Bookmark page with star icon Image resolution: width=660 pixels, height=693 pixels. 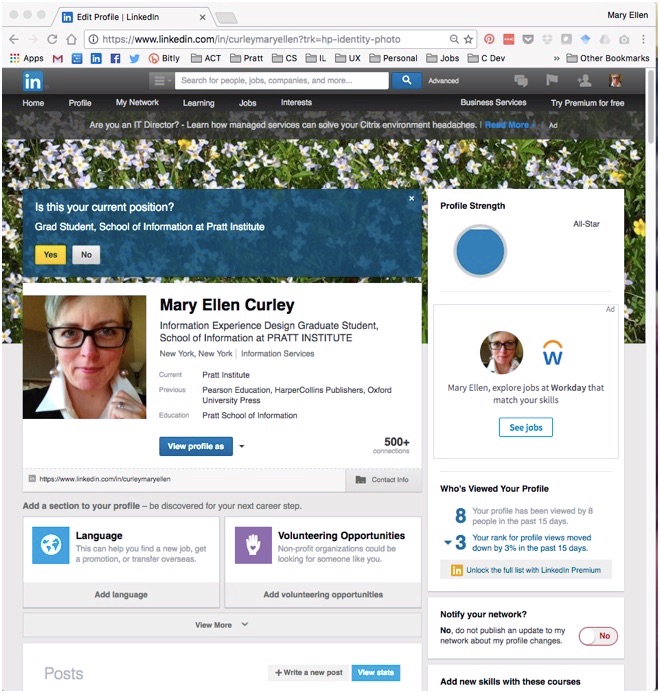[x=468, y=39]
